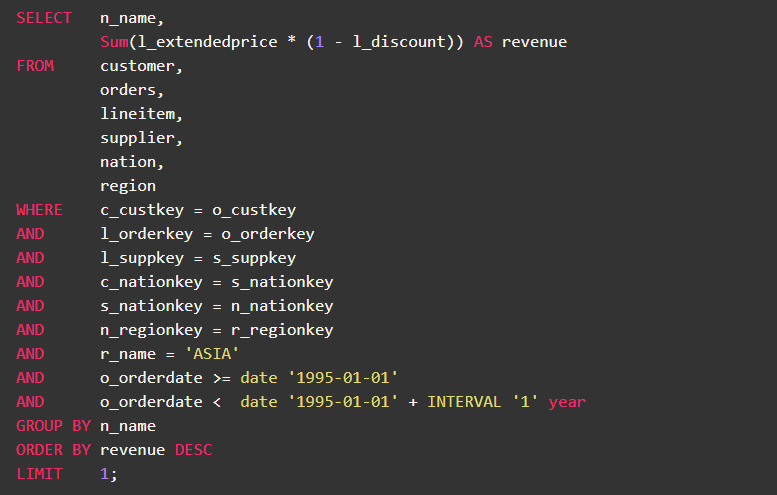Click the INTERVAL keyword

pyautogui.click(x=464, y=402)
